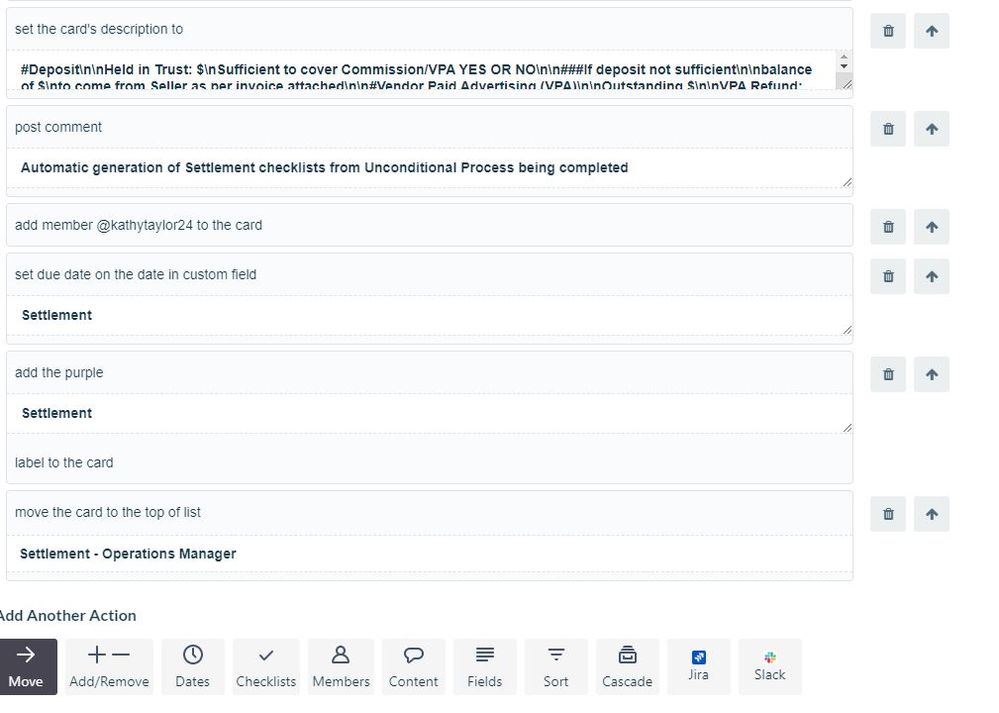Select the Sort action tab
Screen dimensions: 999x713
pyautogui.click(x=556, y=666)
